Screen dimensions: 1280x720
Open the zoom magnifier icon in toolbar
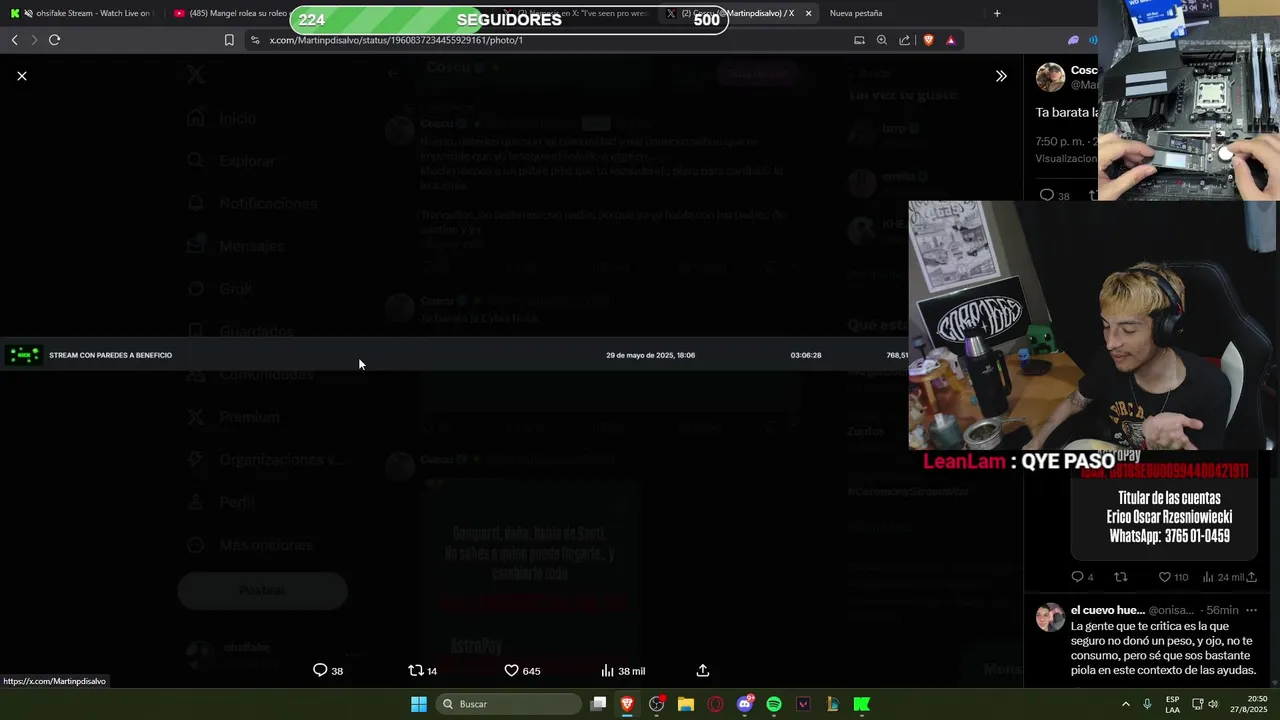(x=882, y=40)
